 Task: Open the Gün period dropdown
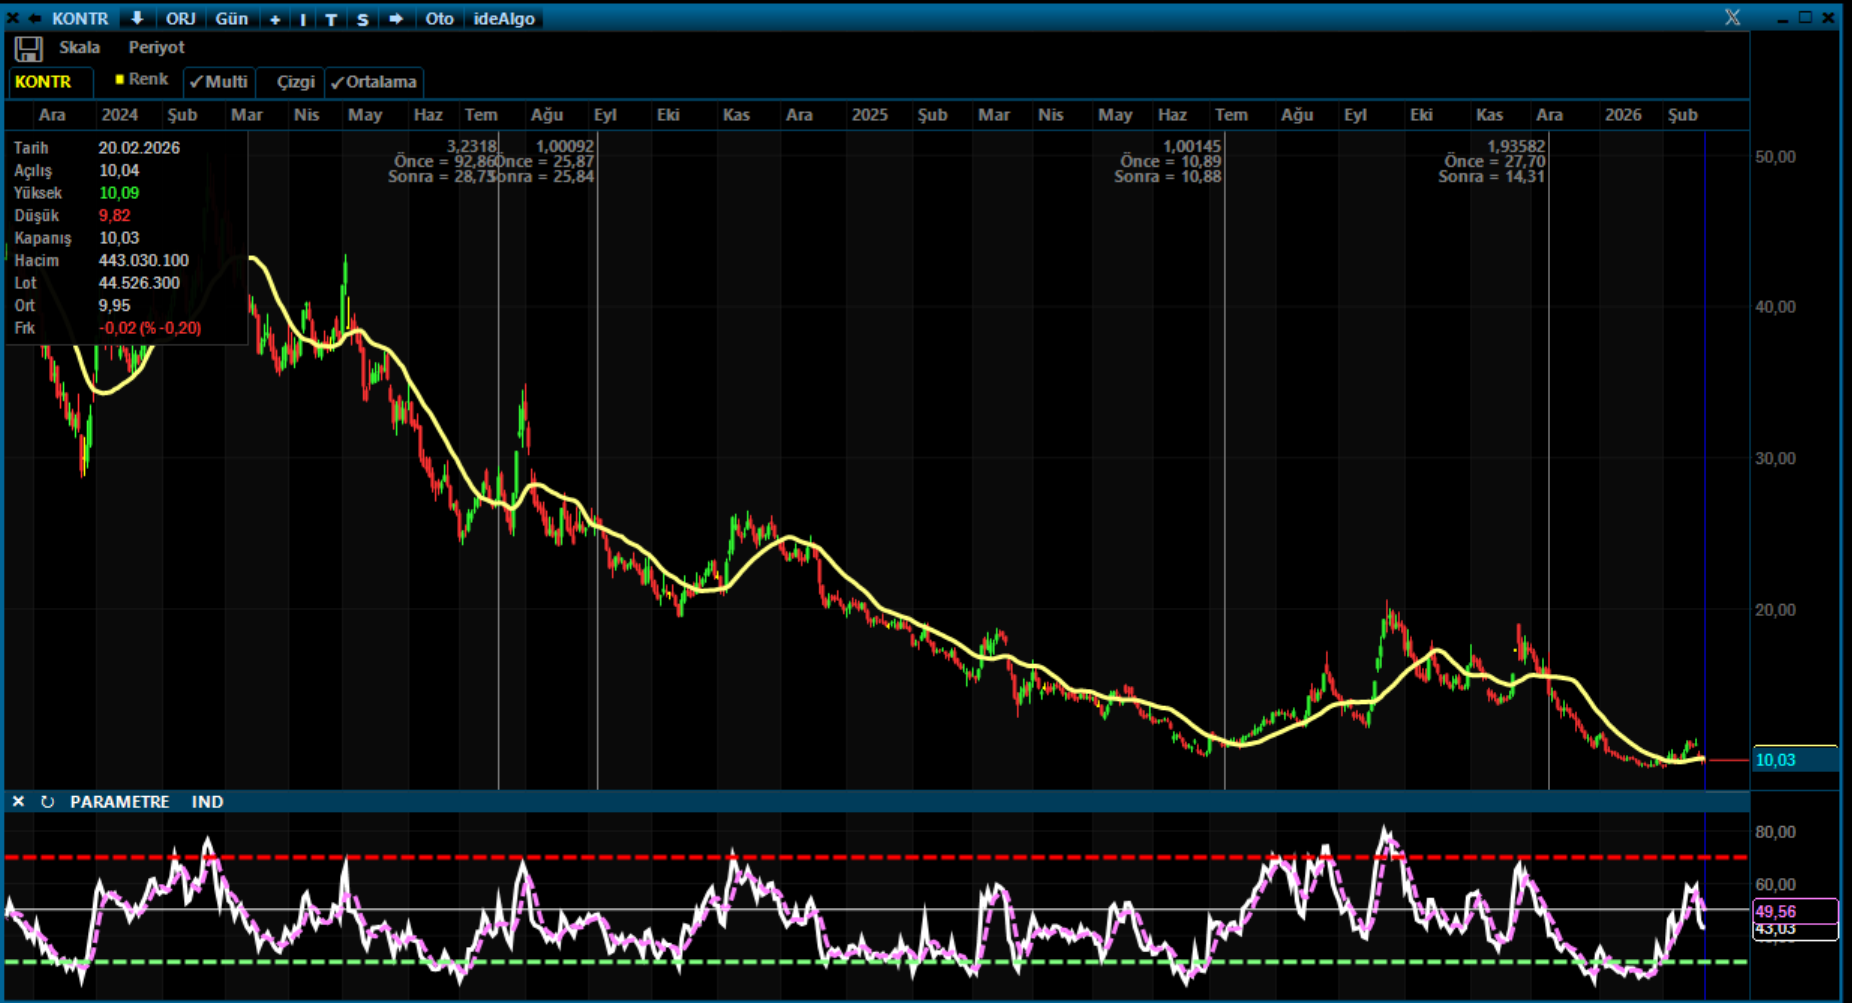click(x=232, y=19)
